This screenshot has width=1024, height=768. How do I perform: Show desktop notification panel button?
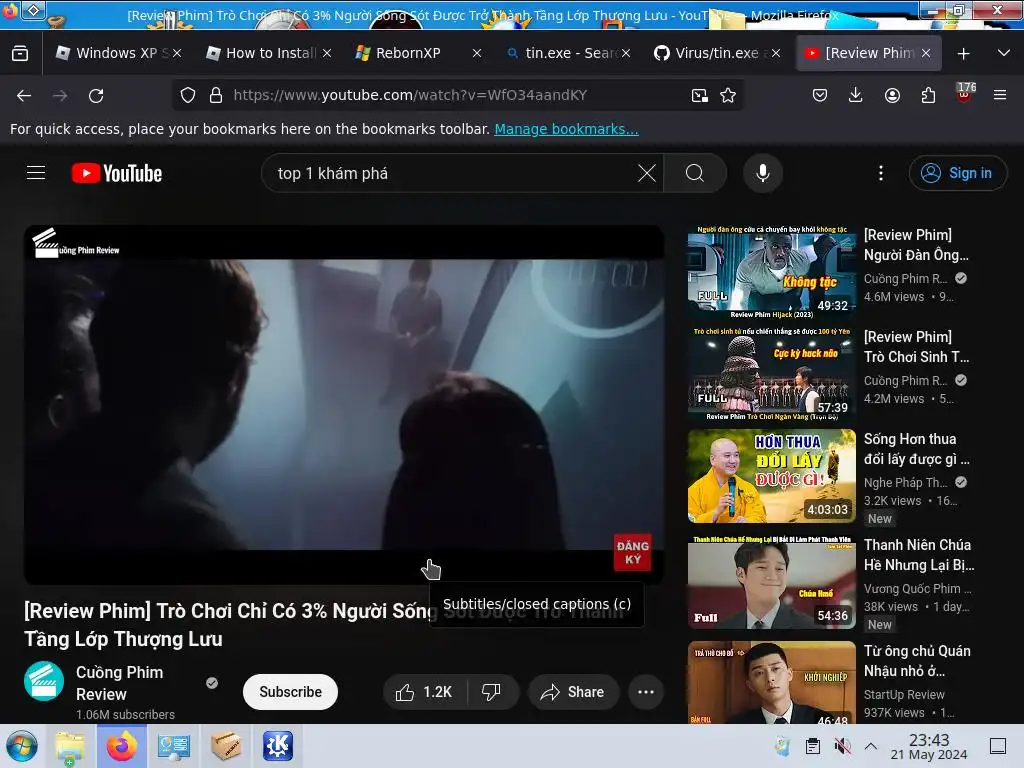coord(998,746)
